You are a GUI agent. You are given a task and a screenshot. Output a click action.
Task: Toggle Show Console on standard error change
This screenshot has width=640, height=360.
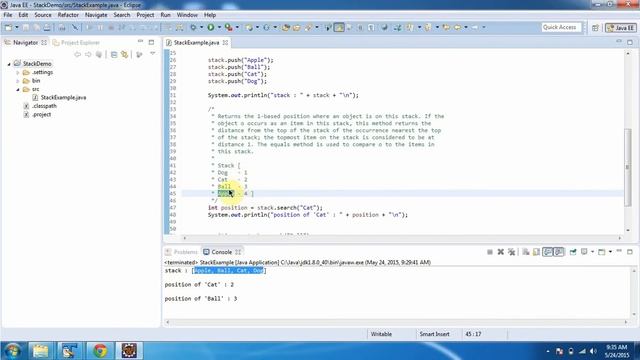point(559,252)
